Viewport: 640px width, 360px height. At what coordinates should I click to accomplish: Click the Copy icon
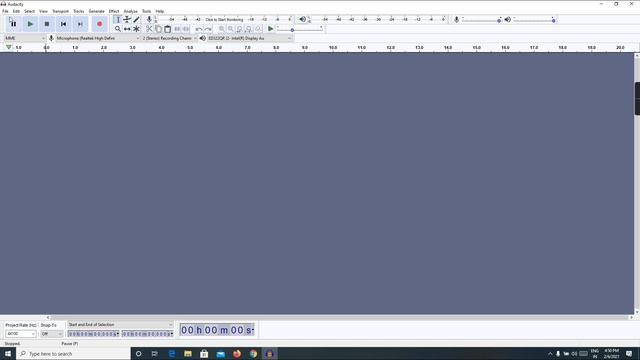pos(158,29)
